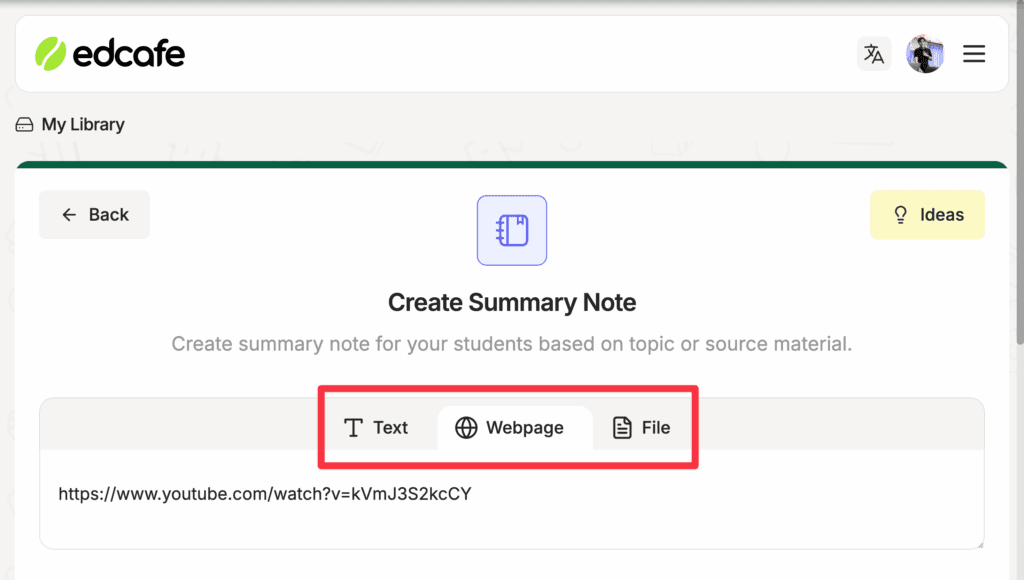Switch to the Text tab
1024x580 pixels.
tap(376, 428)
